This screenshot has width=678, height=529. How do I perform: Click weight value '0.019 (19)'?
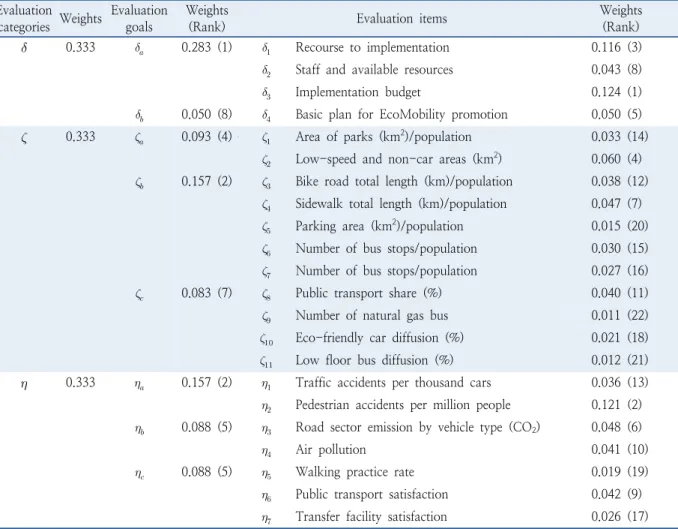click(620, 472)
